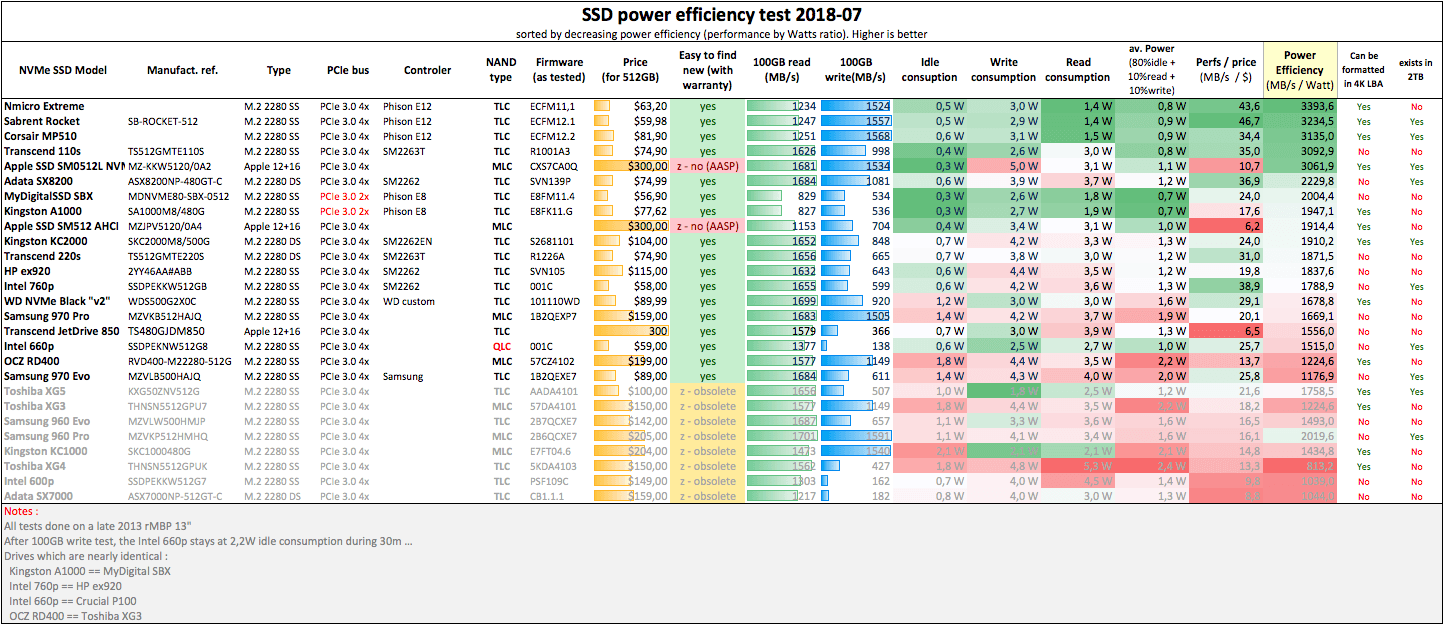Image resolution: width=1444 pixels, height=624 pixels.
Task: Click the "exists in 2TB" column header
Action: (x=1415, y=70)
